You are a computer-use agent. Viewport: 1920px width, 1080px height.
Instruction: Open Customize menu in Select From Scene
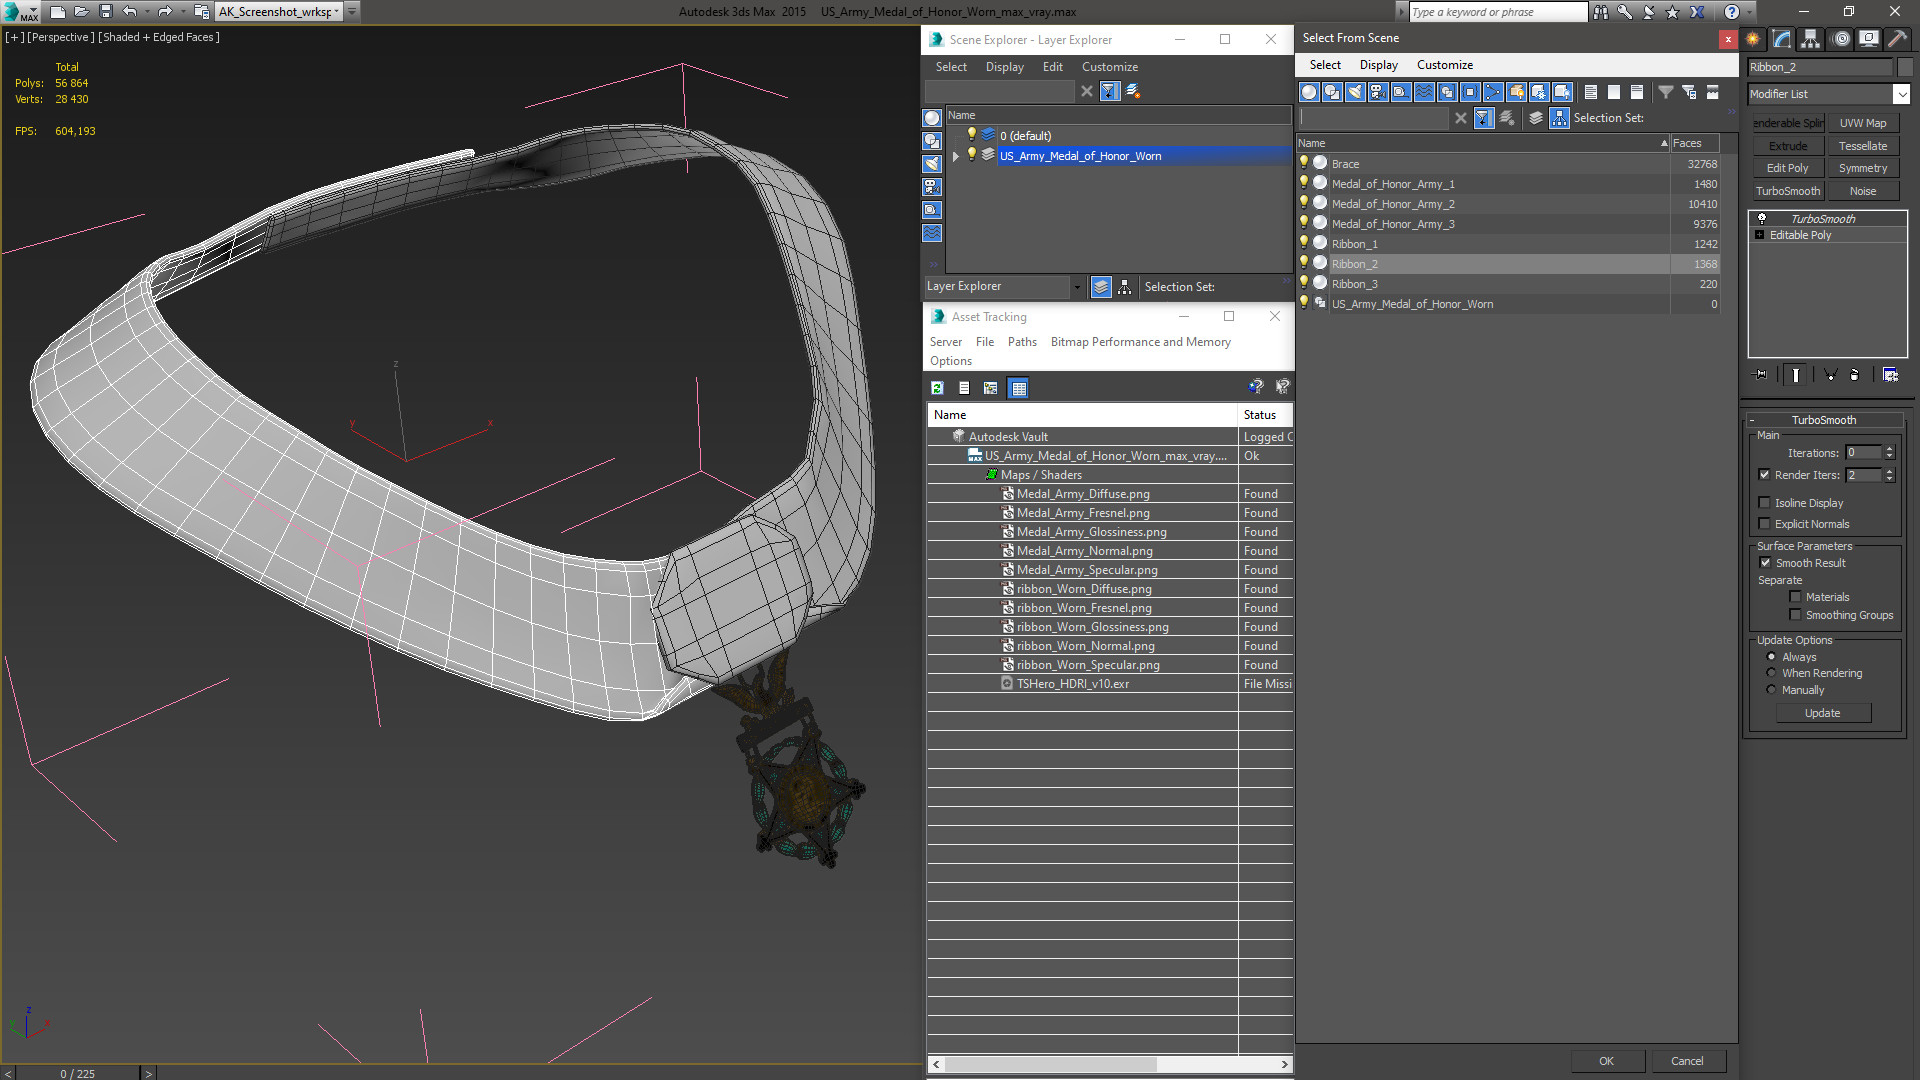[1444, 65]
